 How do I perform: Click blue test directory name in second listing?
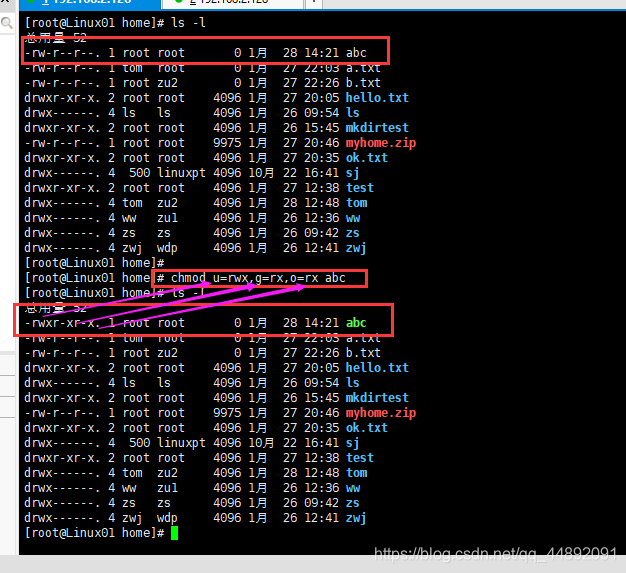coord(360,458)
